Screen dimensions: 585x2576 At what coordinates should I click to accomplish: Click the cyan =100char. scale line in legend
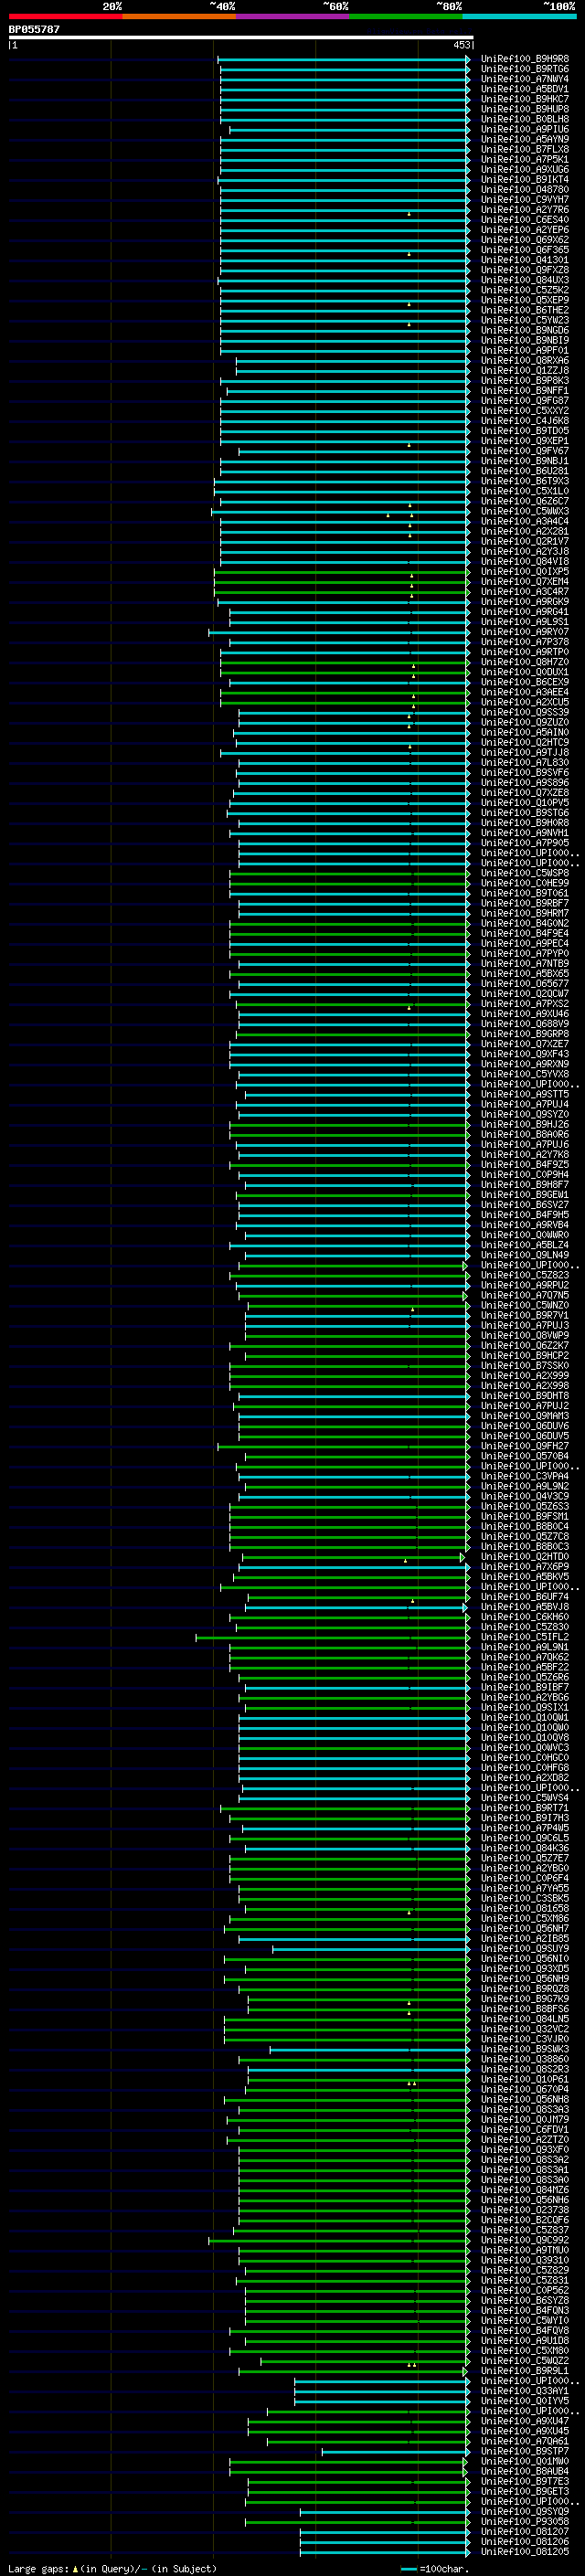[x=408, y=2568]
